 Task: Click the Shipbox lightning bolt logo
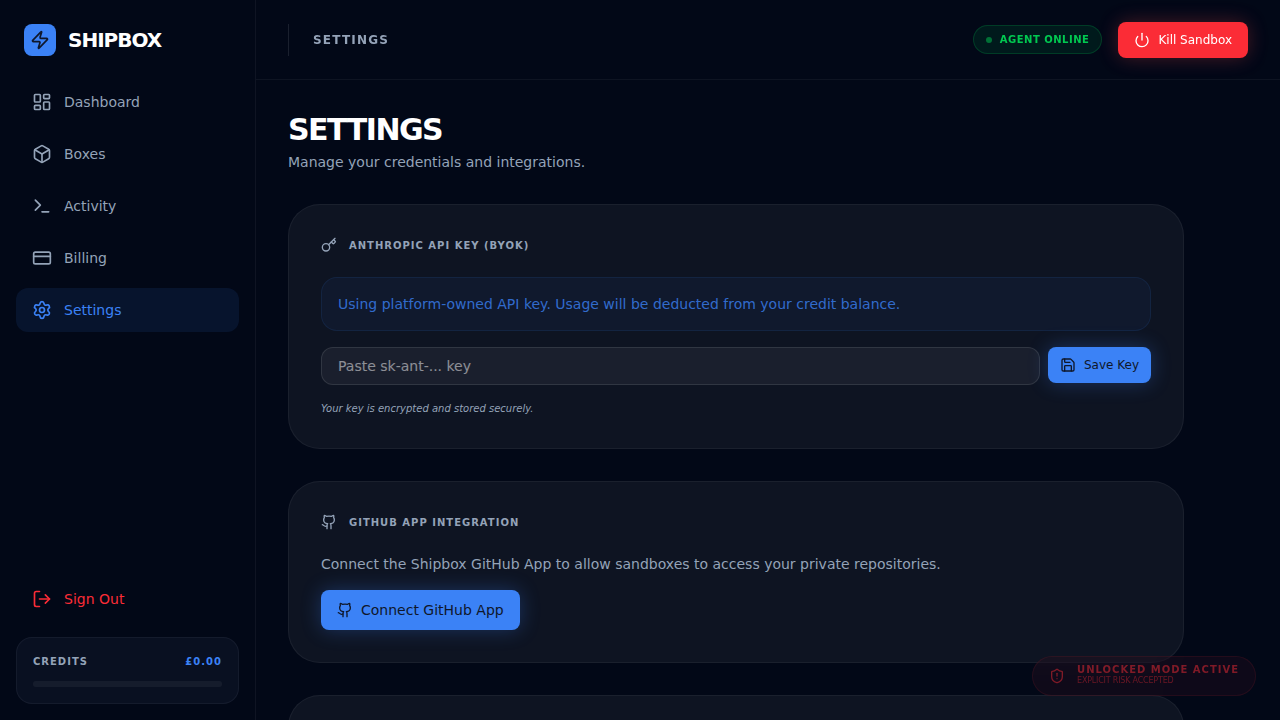pos(40,40)
